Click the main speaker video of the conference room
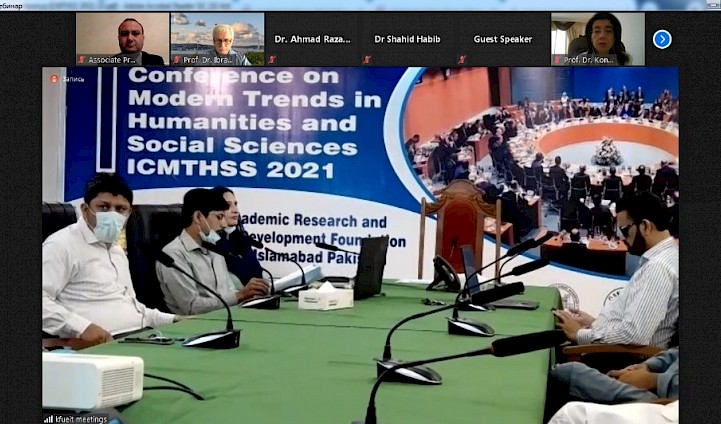This screenshot has width=721, height=424. pos(360,245)
